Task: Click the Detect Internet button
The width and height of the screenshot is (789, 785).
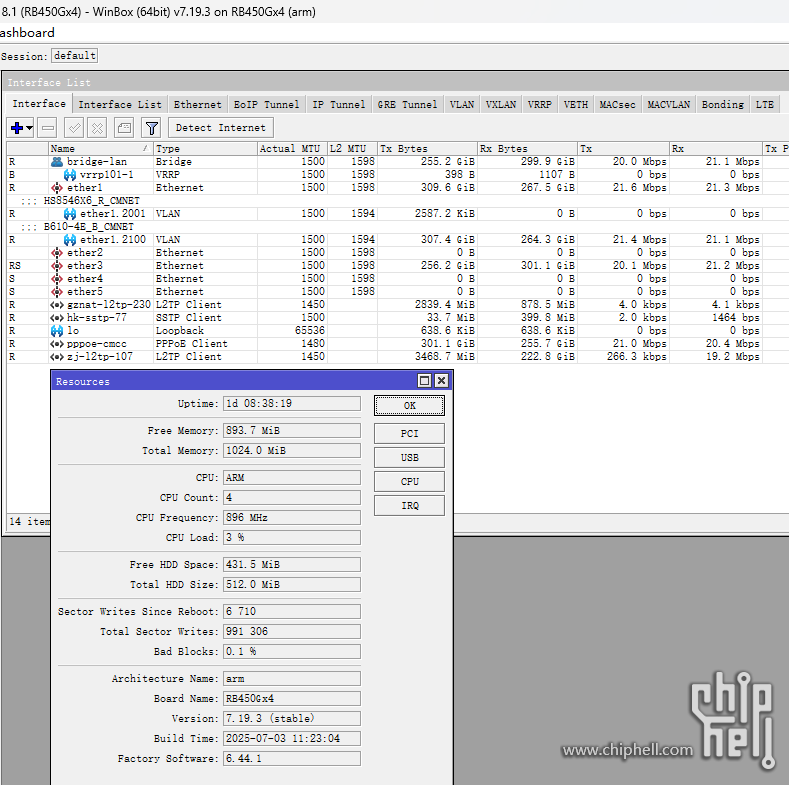Action: pyautogui.click(x=220, y=128)
